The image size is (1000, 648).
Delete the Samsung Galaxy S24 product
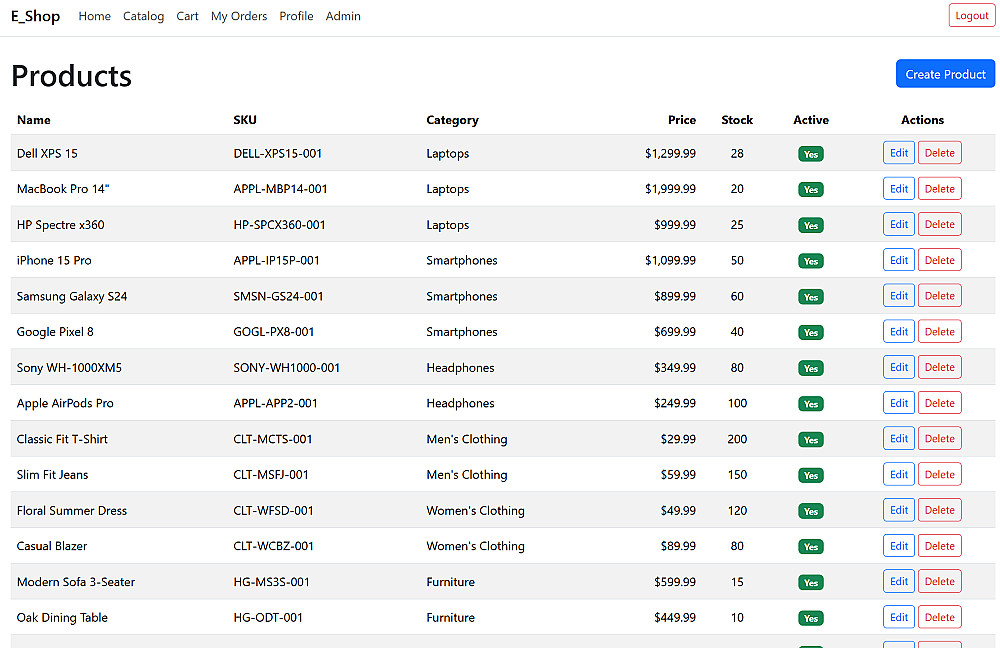939,296
